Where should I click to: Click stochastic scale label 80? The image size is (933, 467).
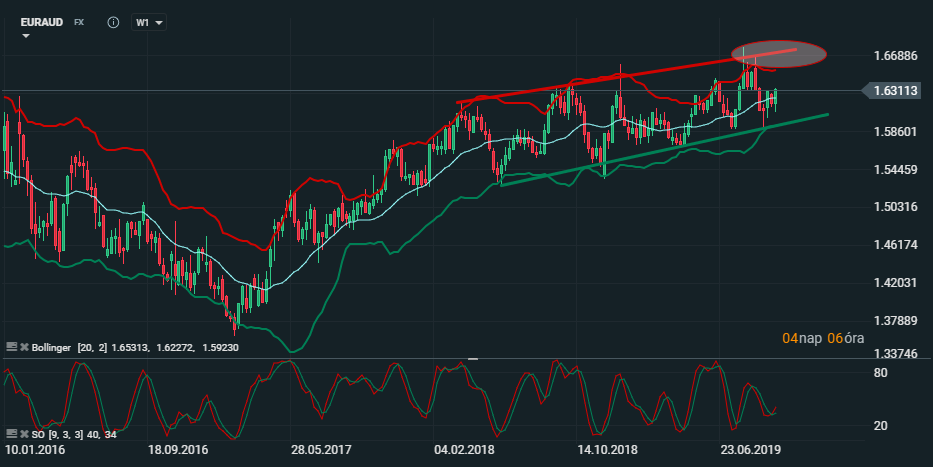881,373
